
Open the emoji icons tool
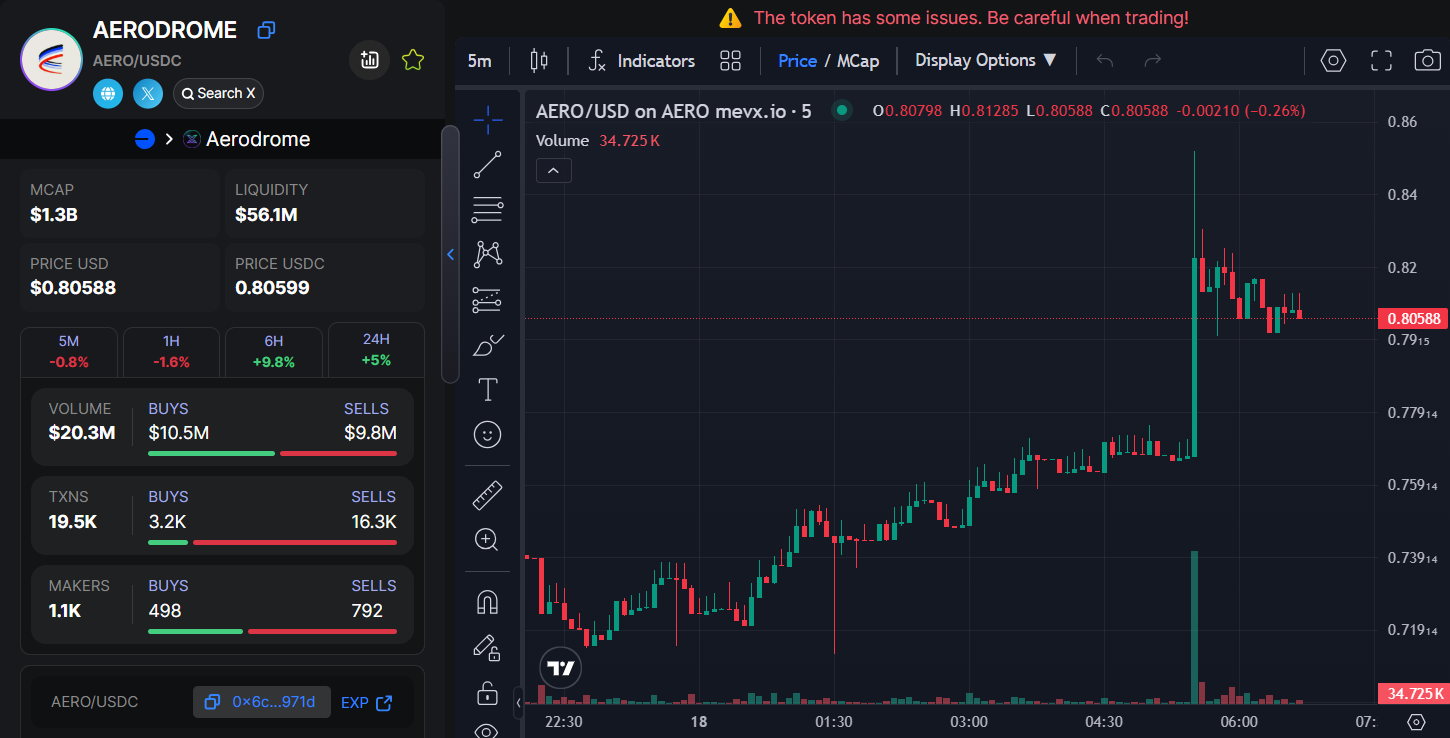coord(487,434)
